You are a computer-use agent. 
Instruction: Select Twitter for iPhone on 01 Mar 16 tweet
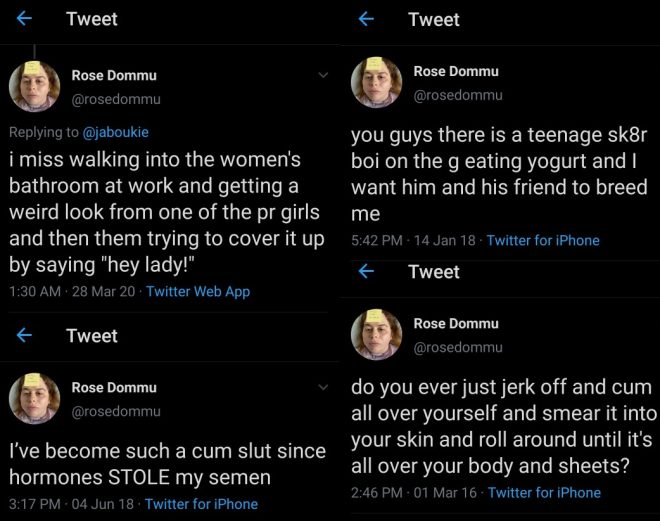point(544,492)
